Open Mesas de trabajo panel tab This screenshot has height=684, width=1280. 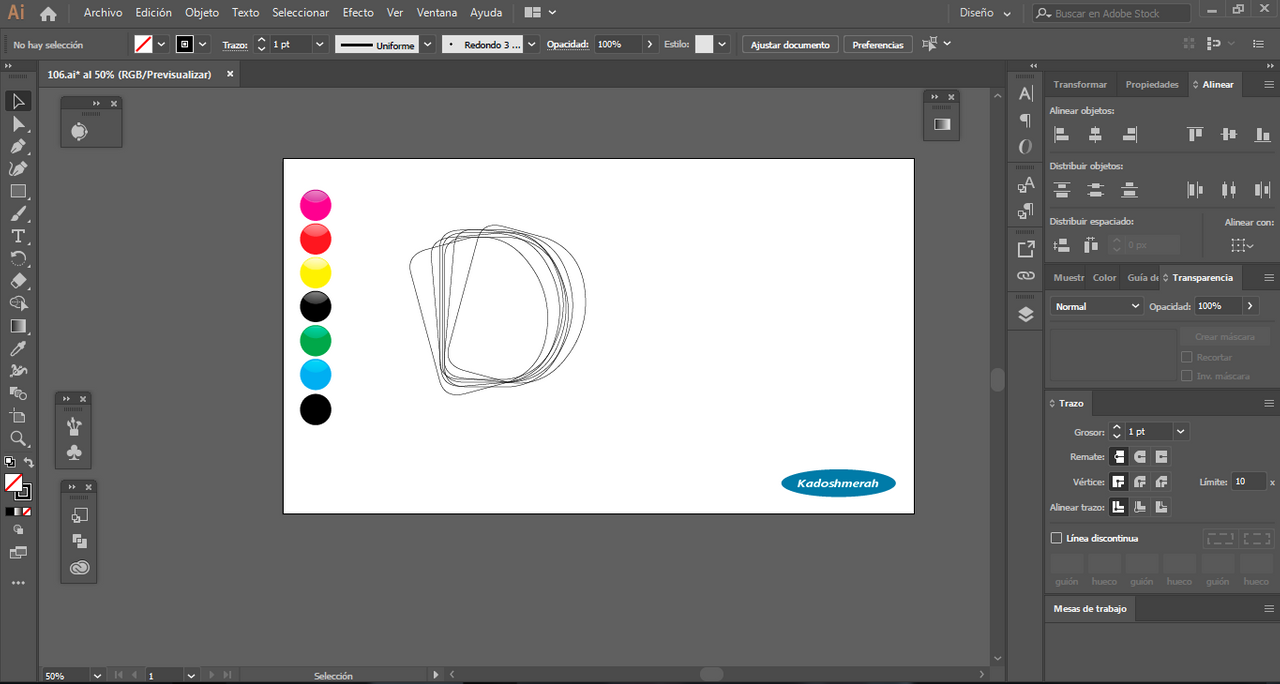pos(1090,608)
